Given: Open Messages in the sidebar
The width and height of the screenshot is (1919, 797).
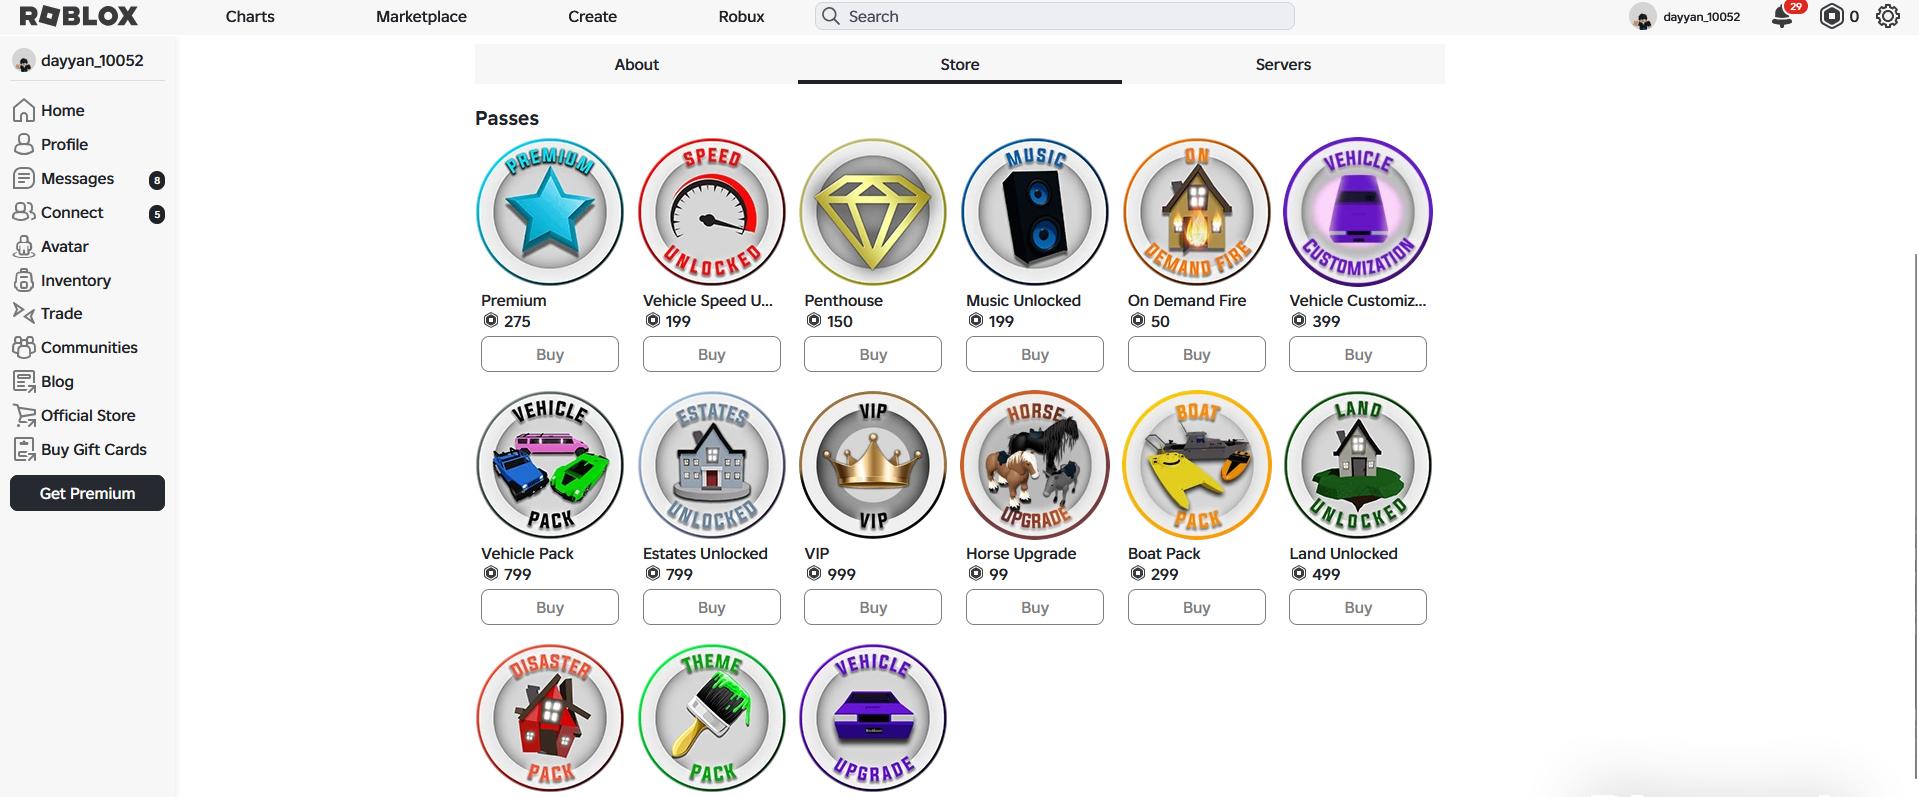Looking at the screenshot, I should click(x=77, y=178).
